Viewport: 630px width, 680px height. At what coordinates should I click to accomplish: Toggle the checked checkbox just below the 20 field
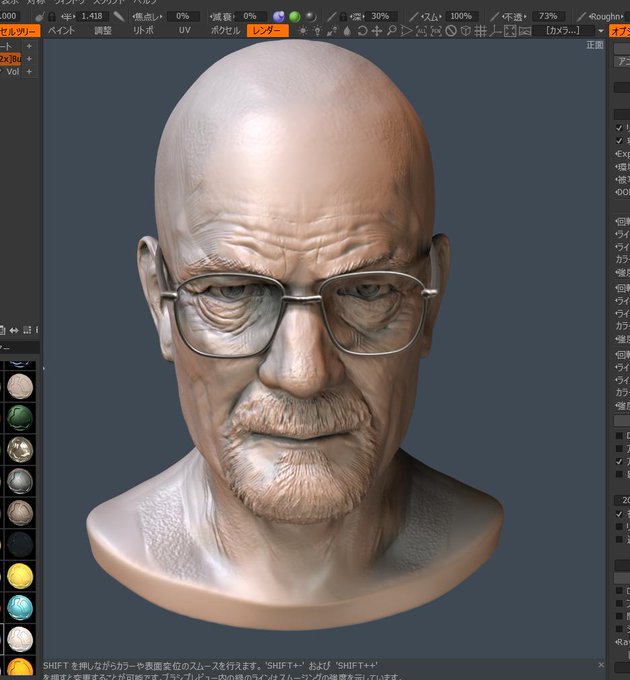pyautogui.click(x=619, y=514)
